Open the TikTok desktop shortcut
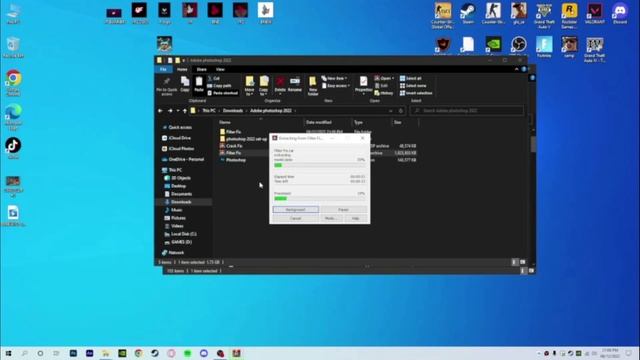640x360 pixels. [13, 149]
